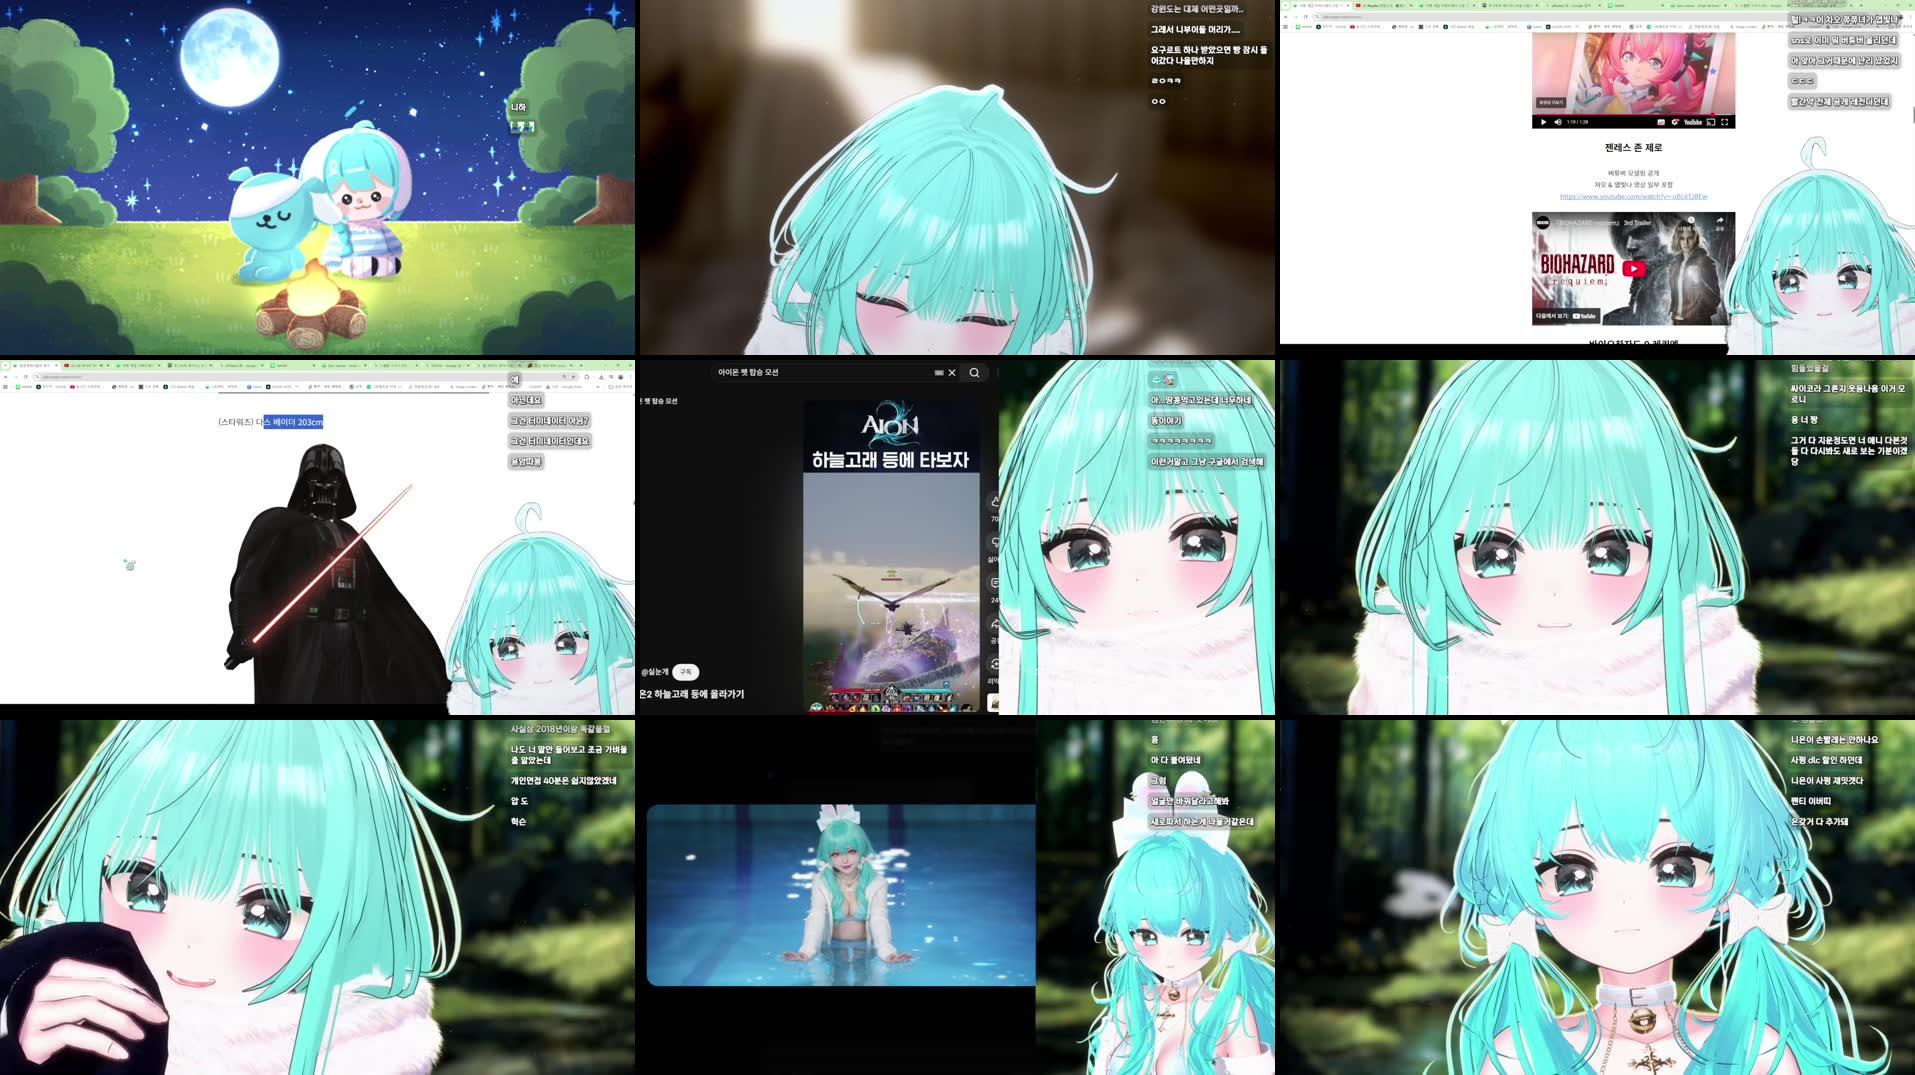
Task: Select the magnifier search icon in YouTube Shorts
Action: [x=974, y=372]
